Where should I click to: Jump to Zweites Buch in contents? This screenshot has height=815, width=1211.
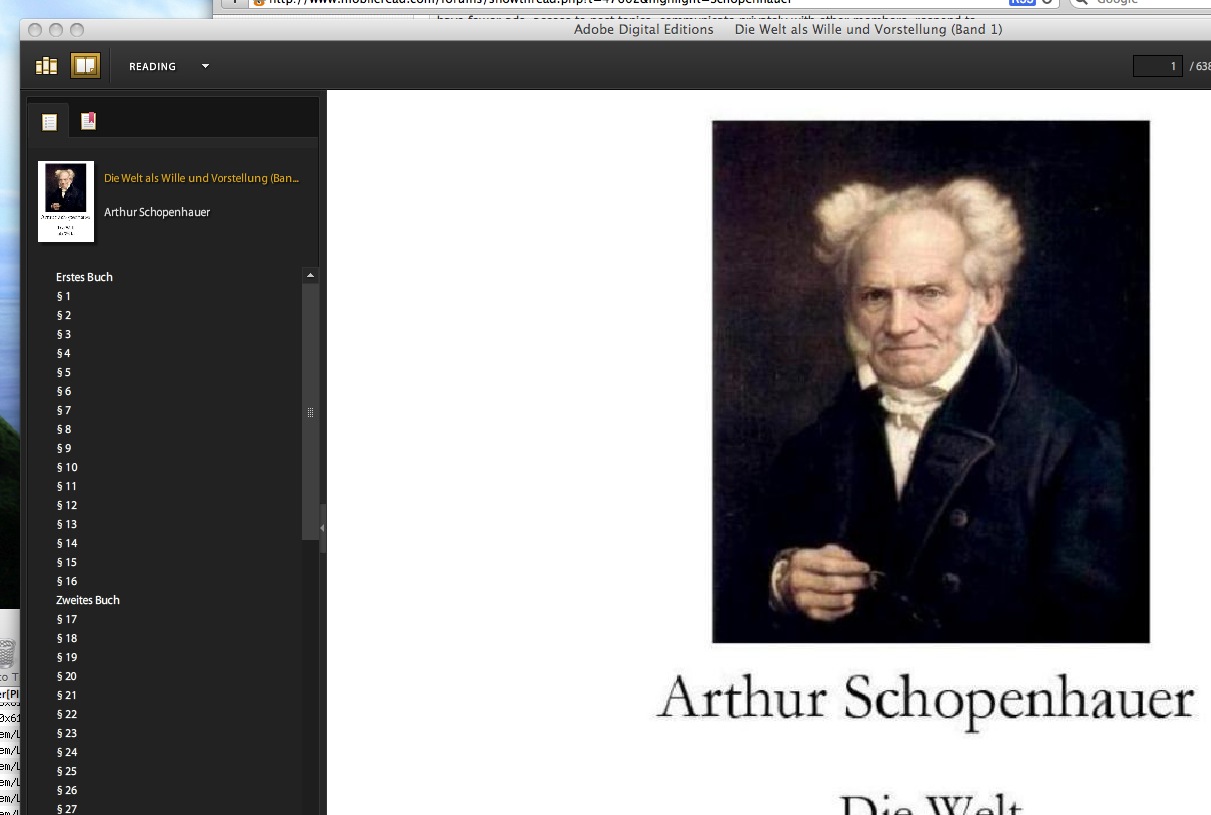click(x=88, y=600)
